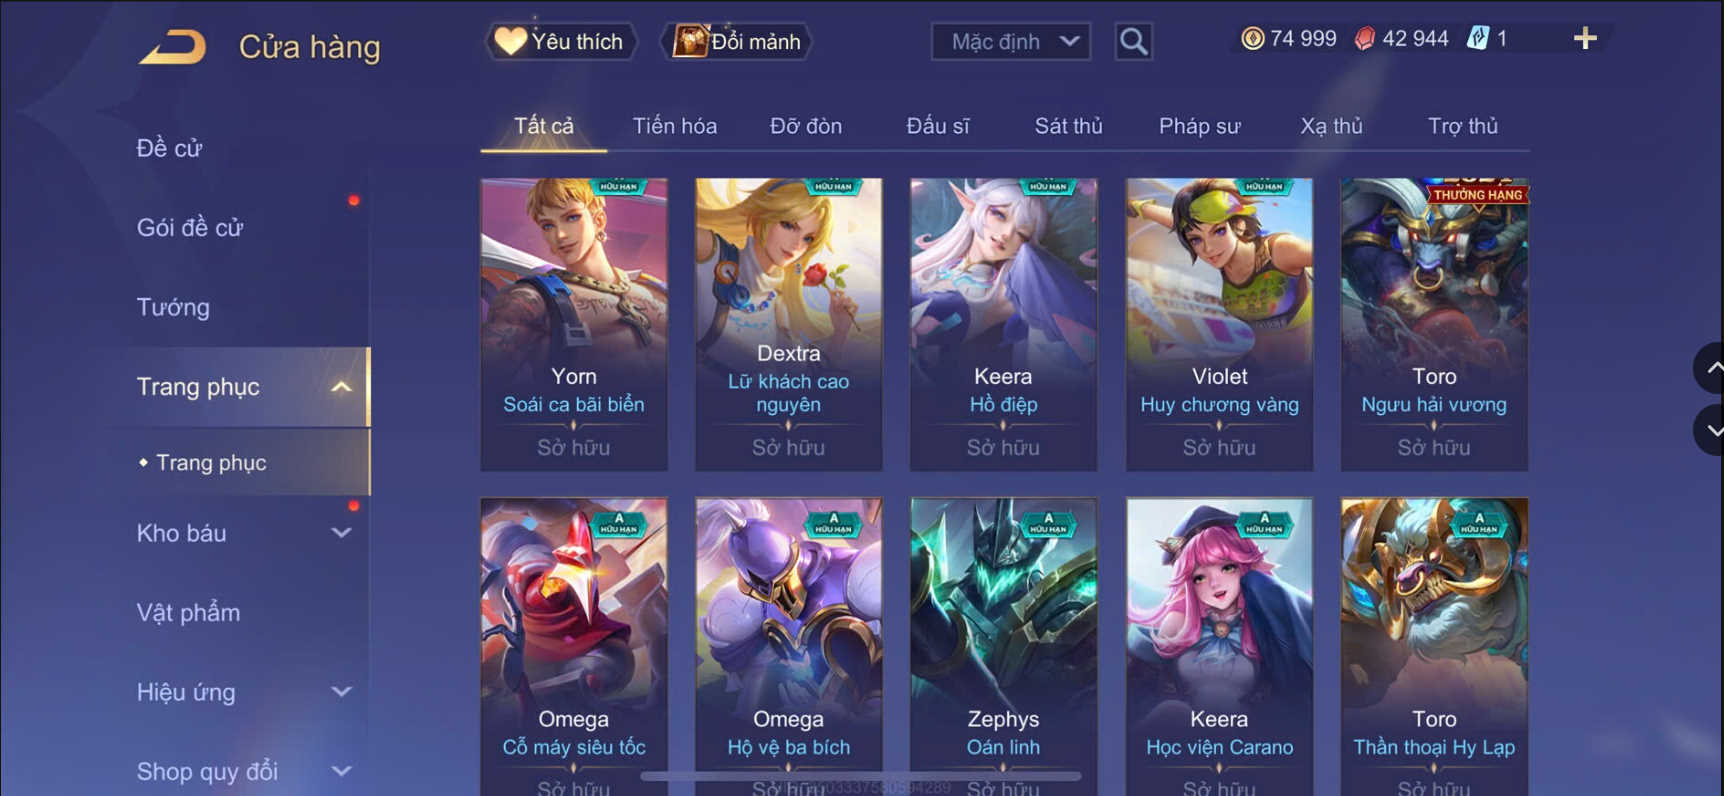The width and height of the screenshot is (1724, 796).
Task: Tap the red ruby currency icon
Action: 1364,39
